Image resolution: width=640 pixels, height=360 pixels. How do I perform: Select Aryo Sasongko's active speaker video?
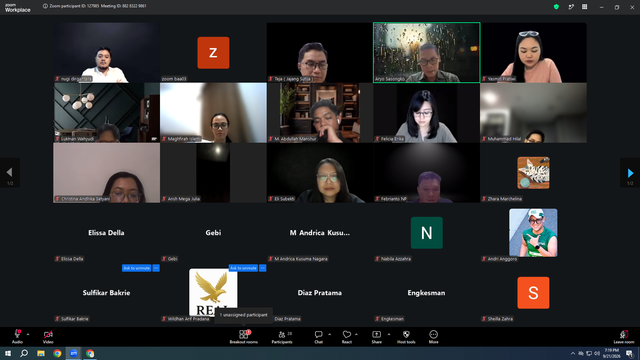point(427,53)
